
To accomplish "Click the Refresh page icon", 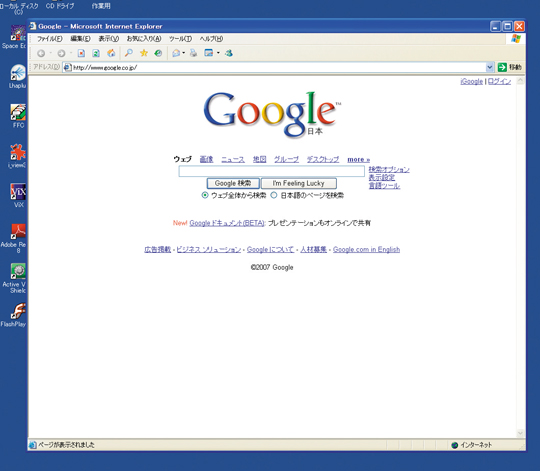I will [96, 53].
